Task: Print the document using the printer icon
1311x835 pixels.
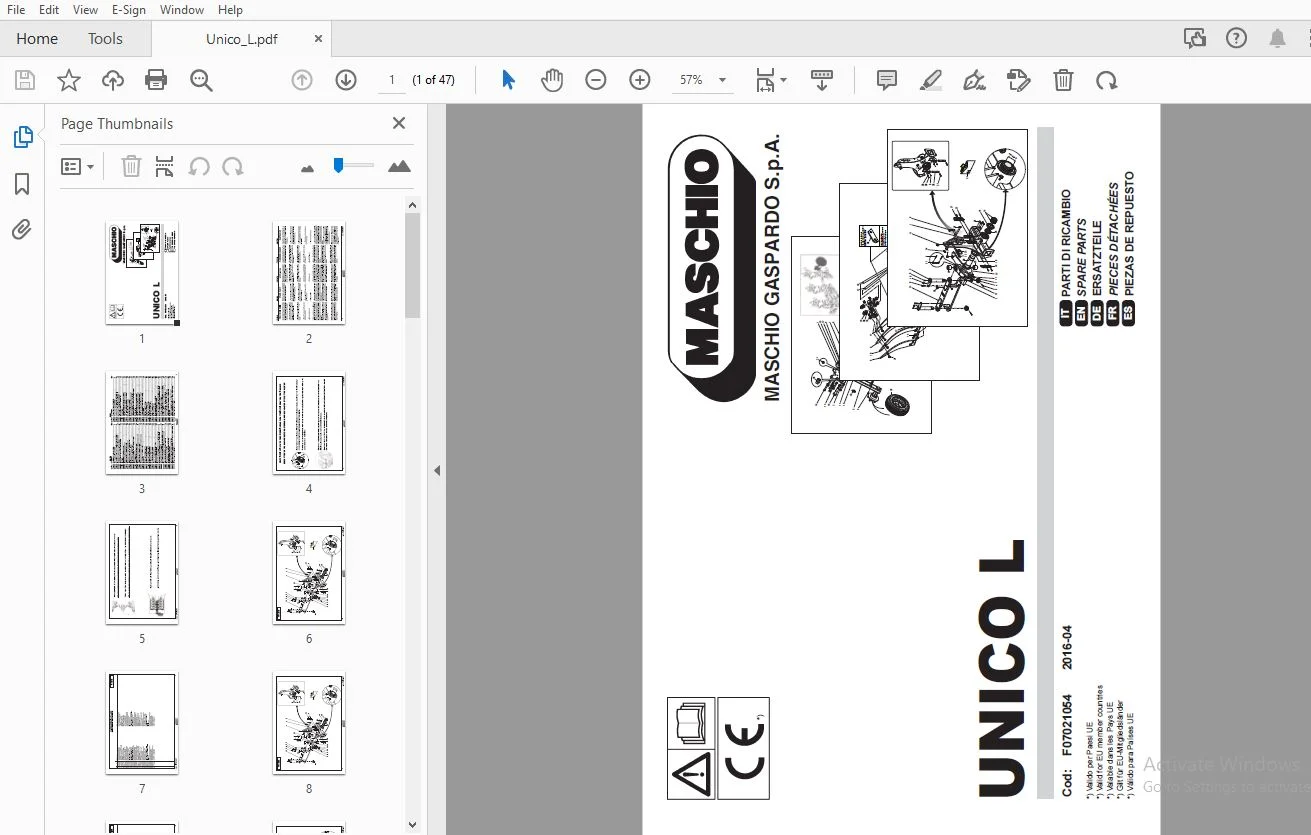Action: click(156, 80)
